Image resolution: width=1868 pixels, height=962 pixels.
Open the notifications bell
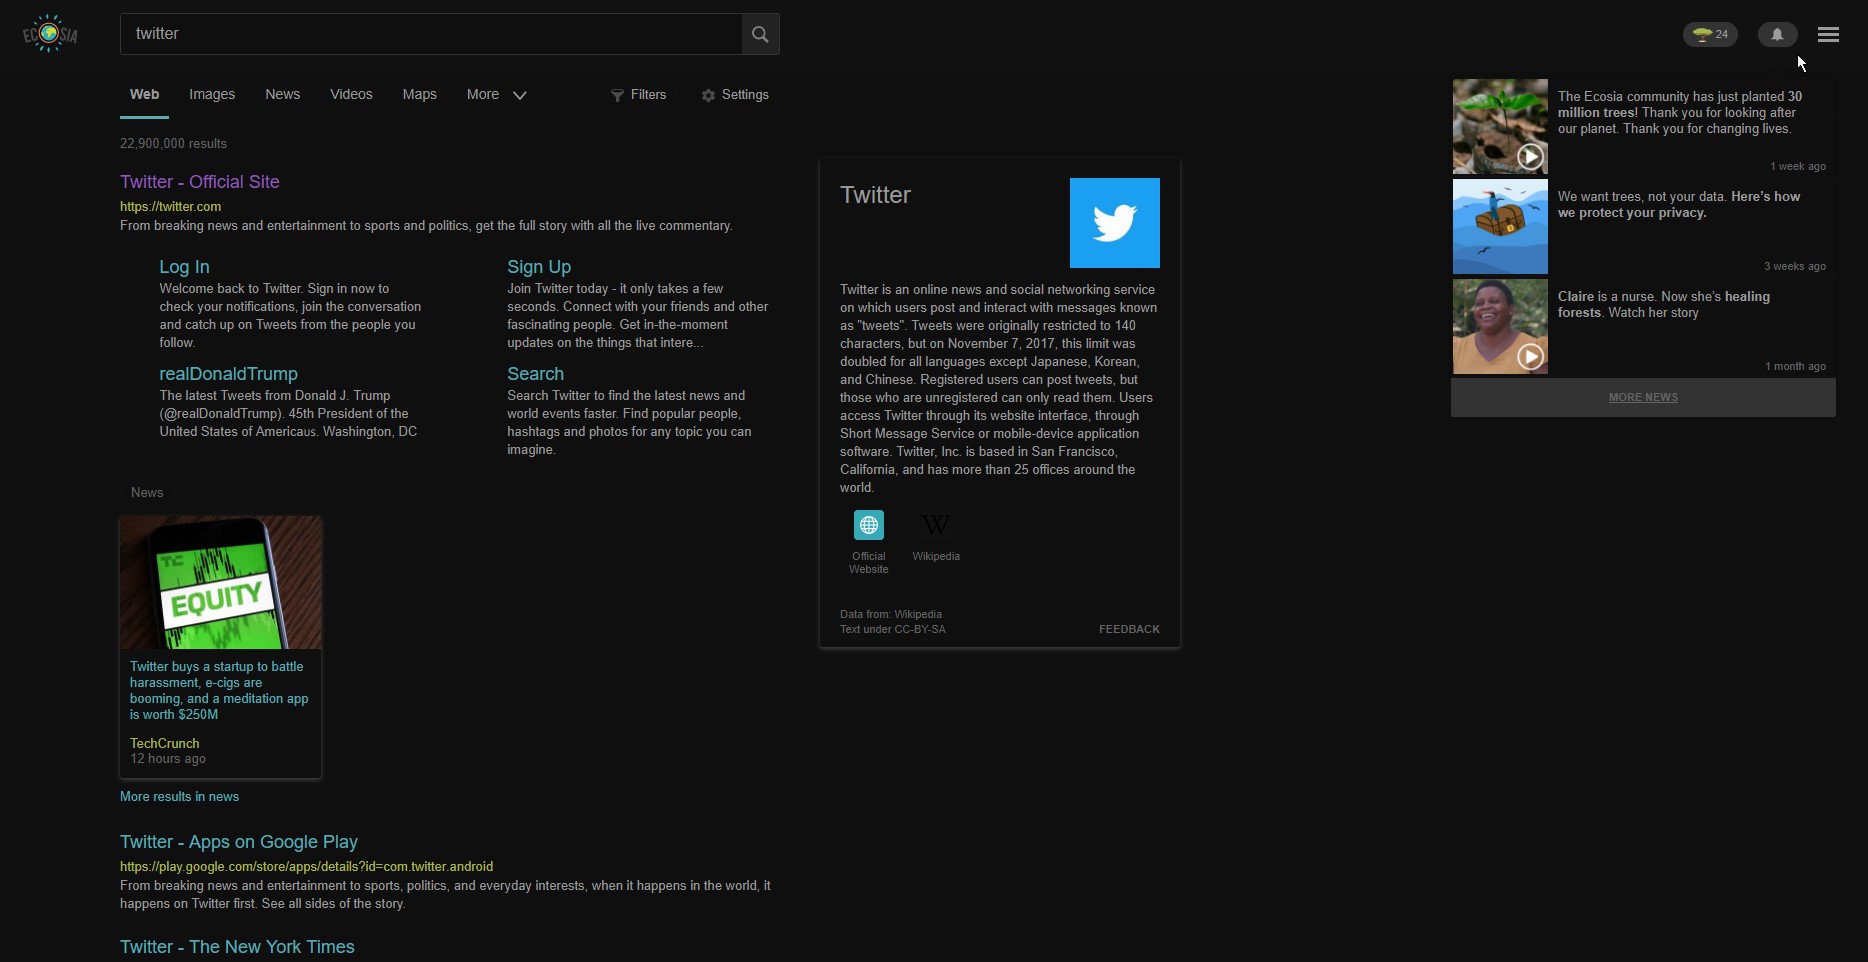pos(1776,33)
